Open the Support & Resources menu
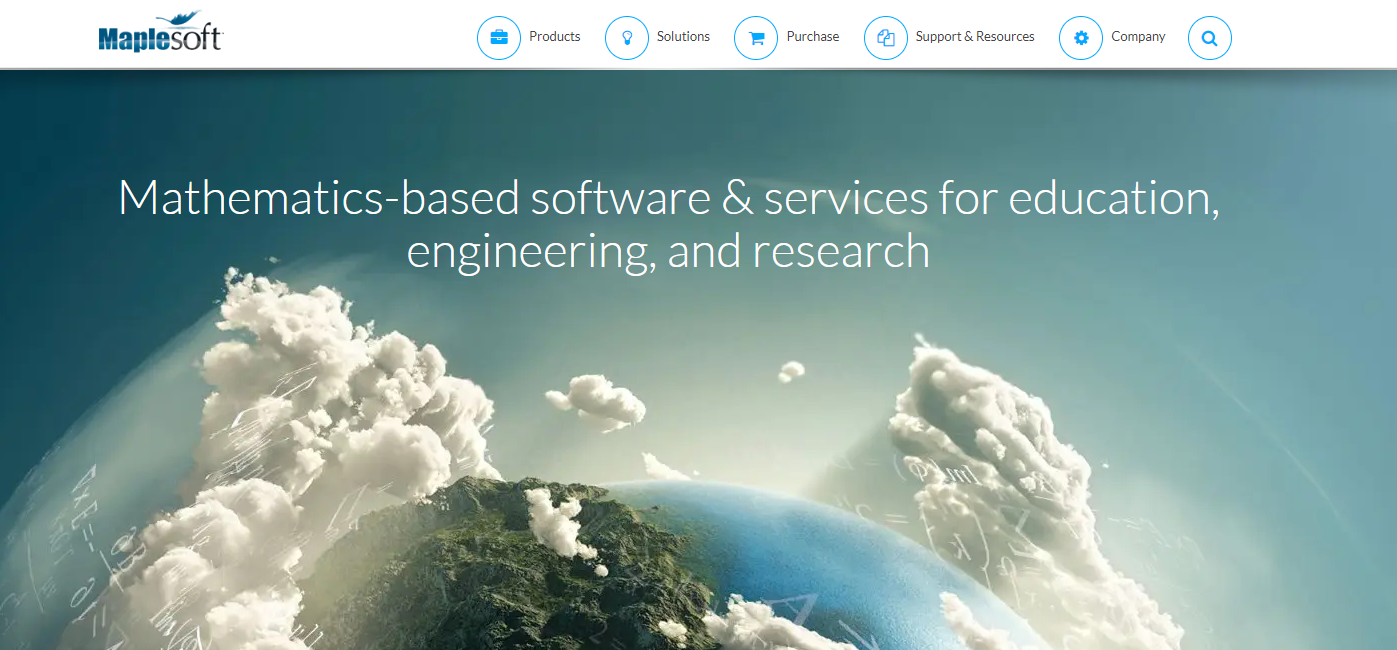 coord(975,37)
